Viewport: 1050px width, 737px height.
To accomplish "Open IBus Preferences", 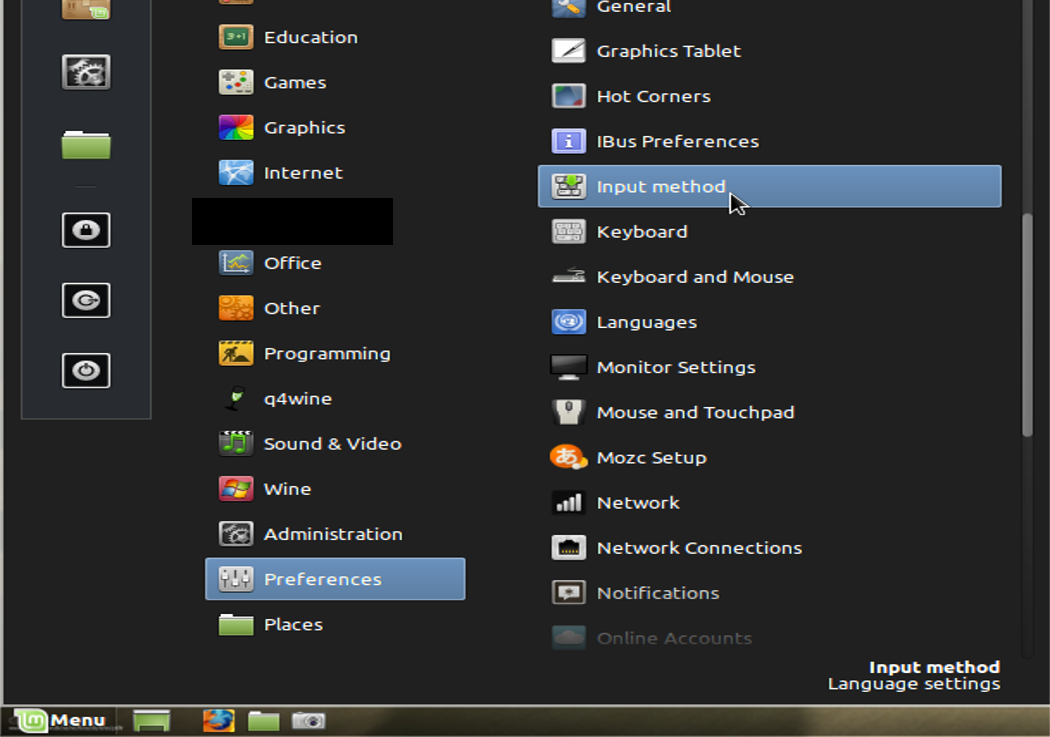I will pos(769,141).
